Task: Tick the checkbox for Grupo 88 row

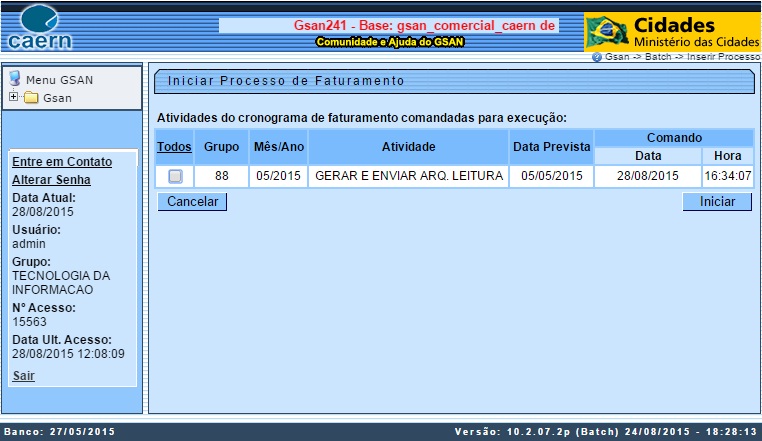Action: point(175,177)
